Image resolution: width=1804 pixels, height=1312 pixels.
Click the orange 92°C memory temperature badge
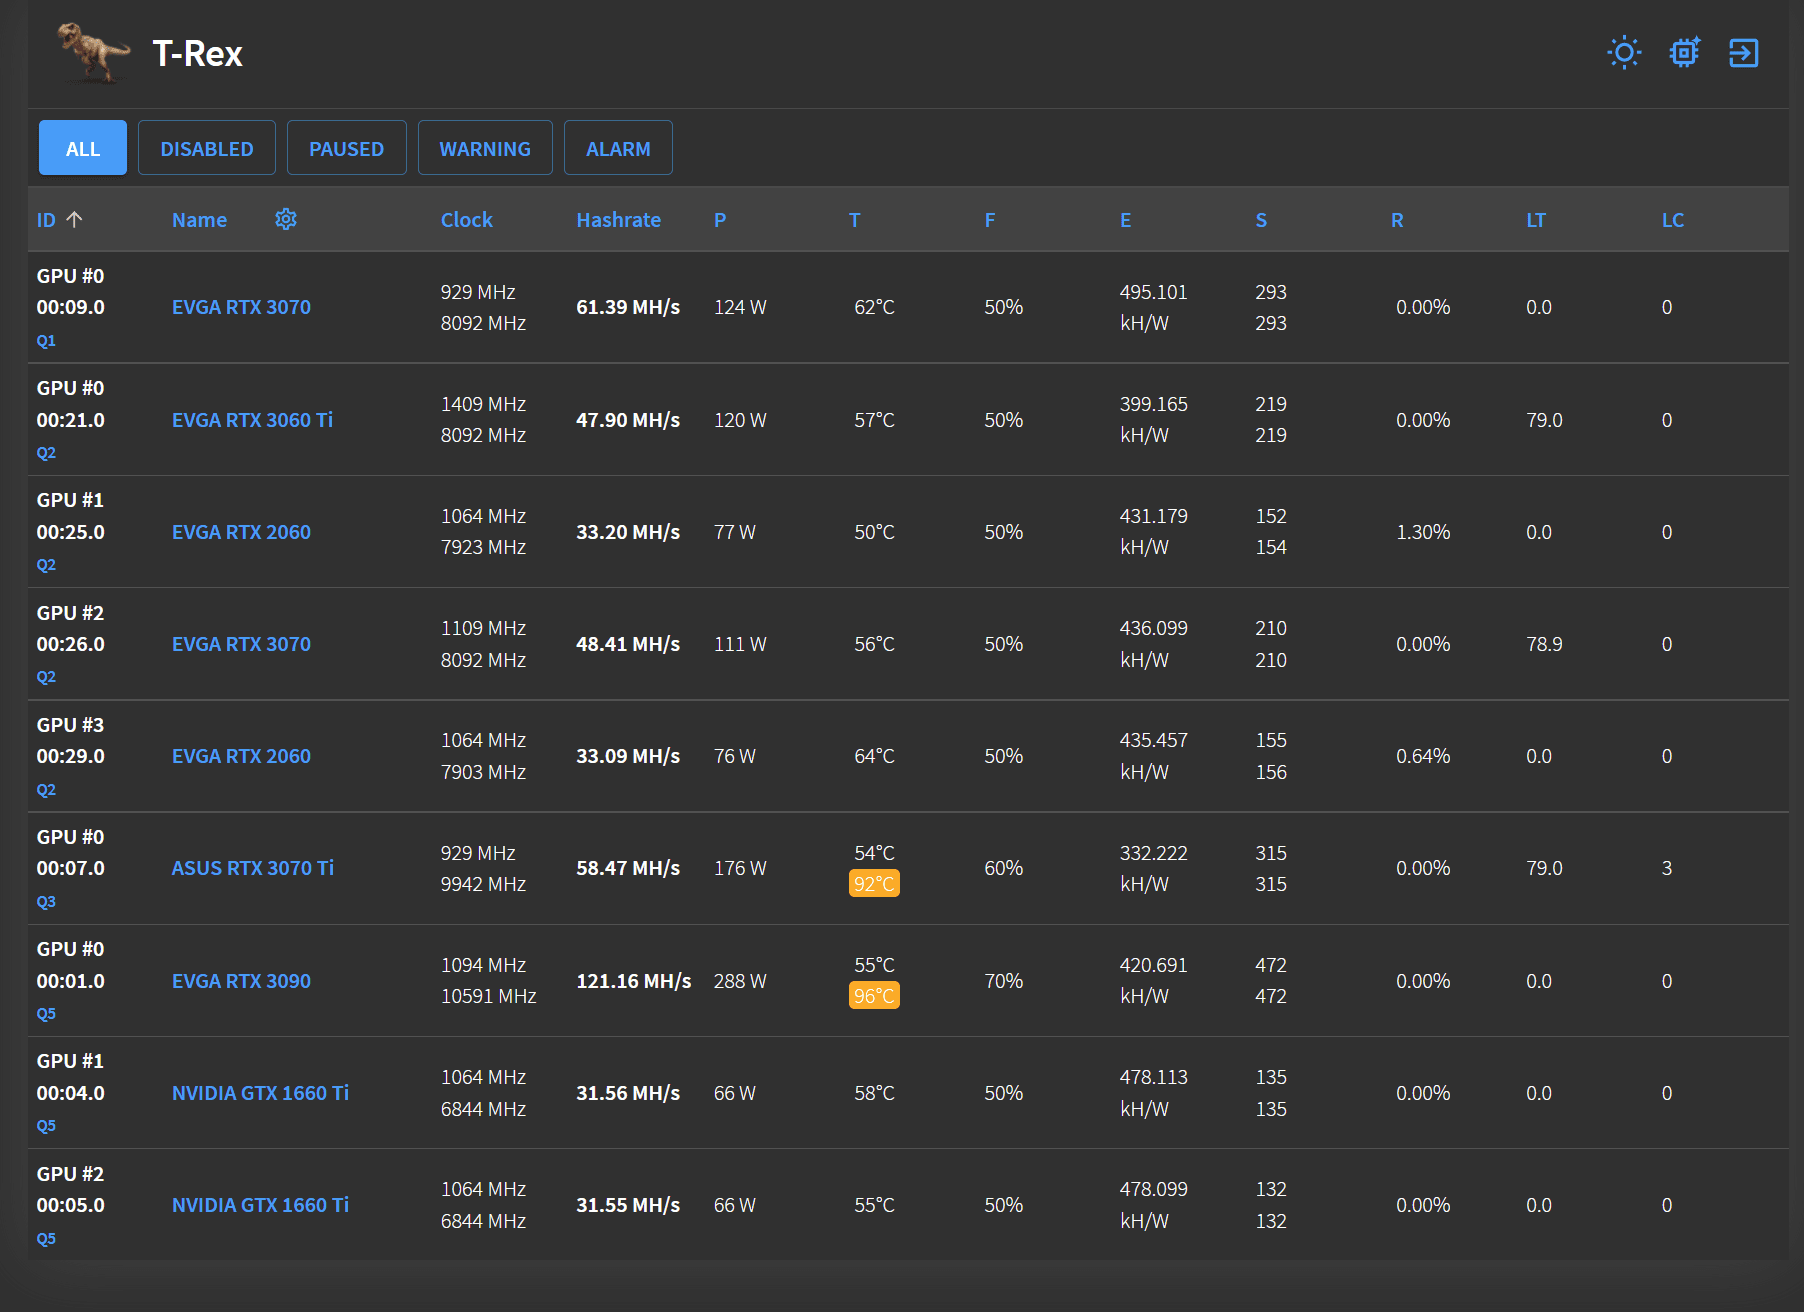(874, 884)
